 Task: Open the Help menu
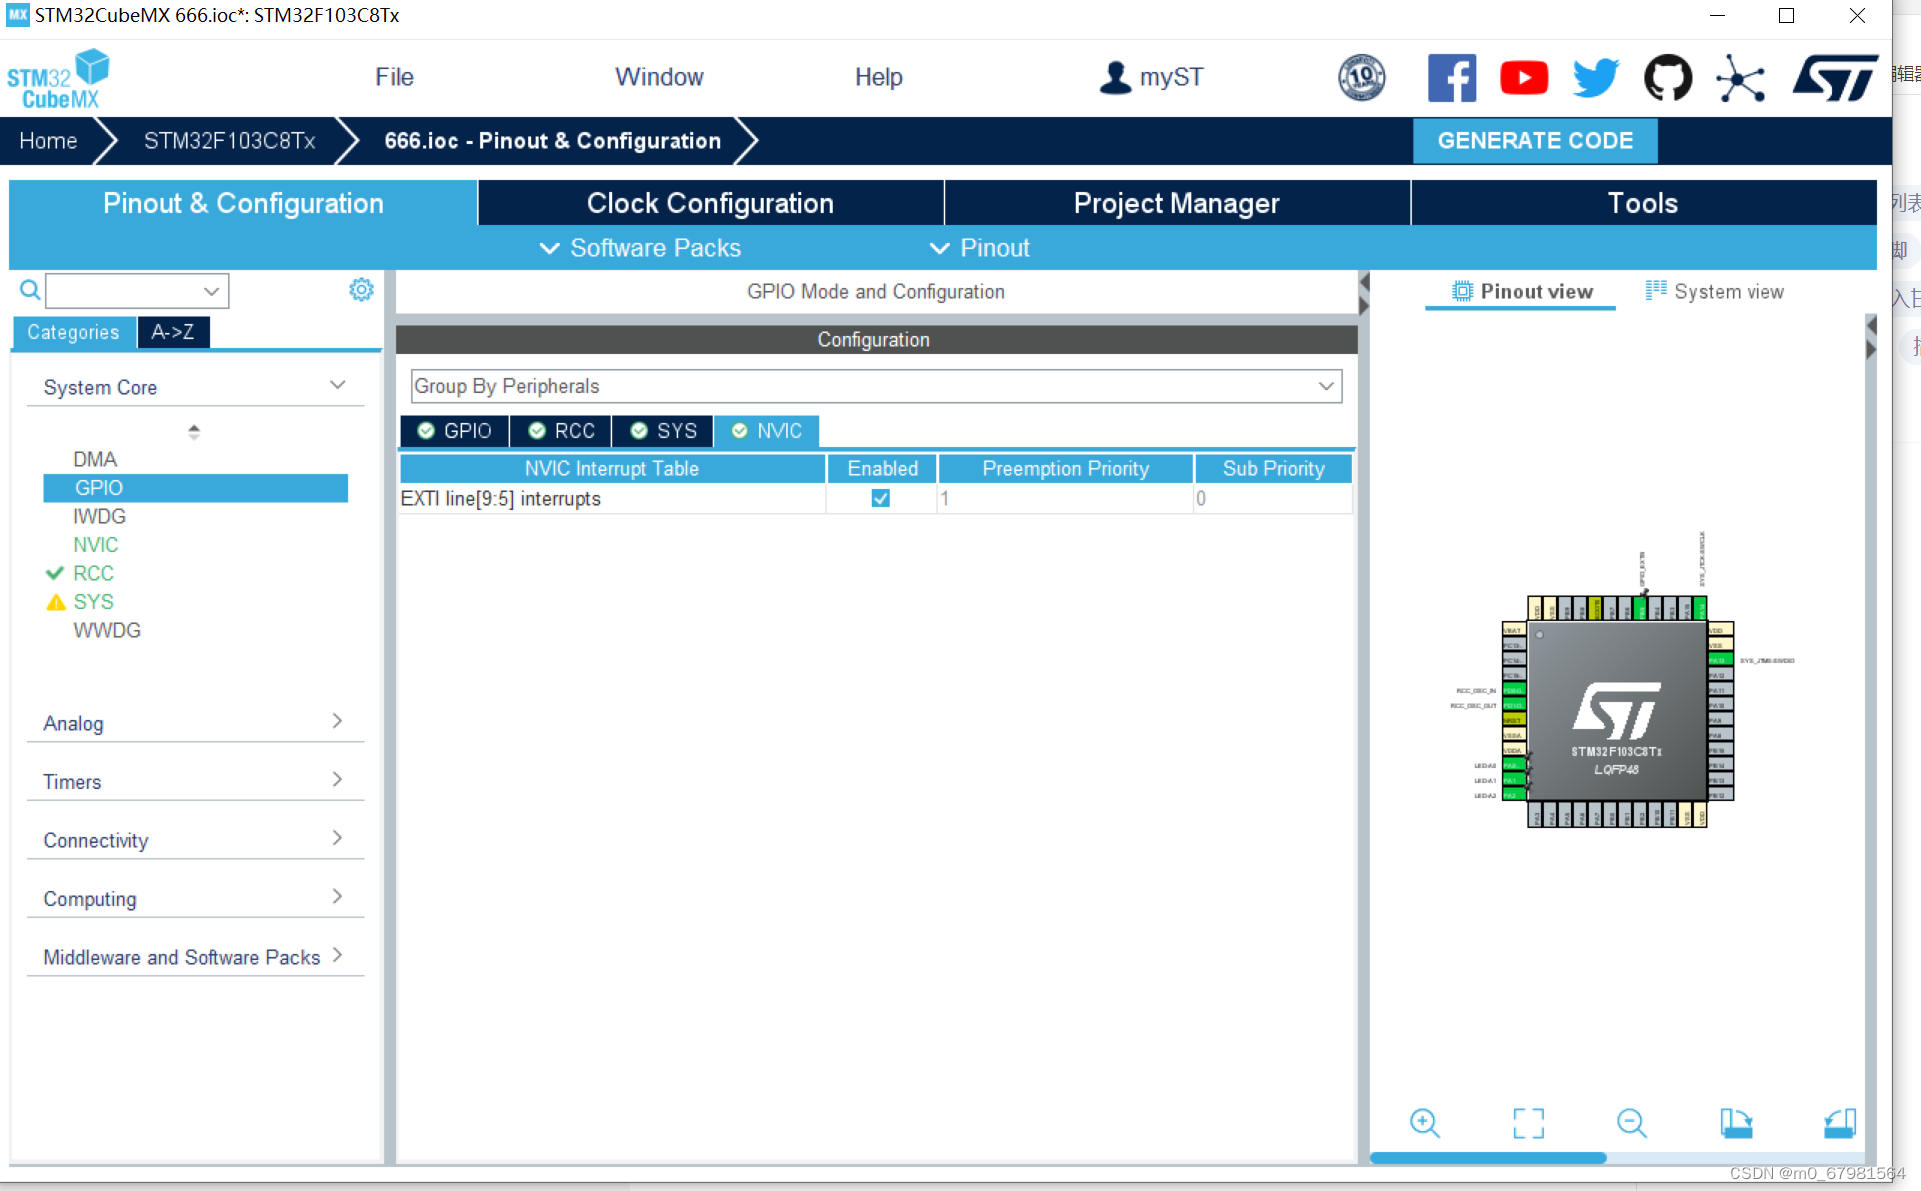click(x=878, y=77)
